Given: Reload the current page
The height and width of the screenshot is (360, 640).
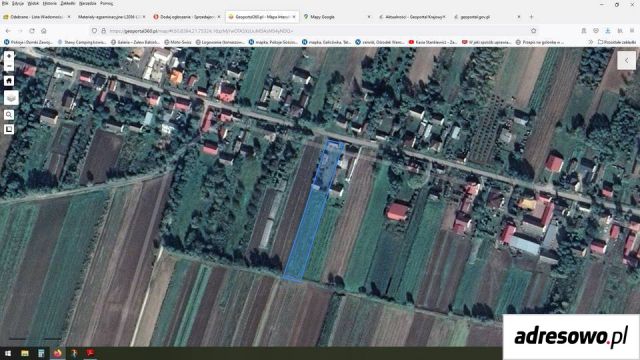Looking at the screenshot, I should tap(32, 31).
